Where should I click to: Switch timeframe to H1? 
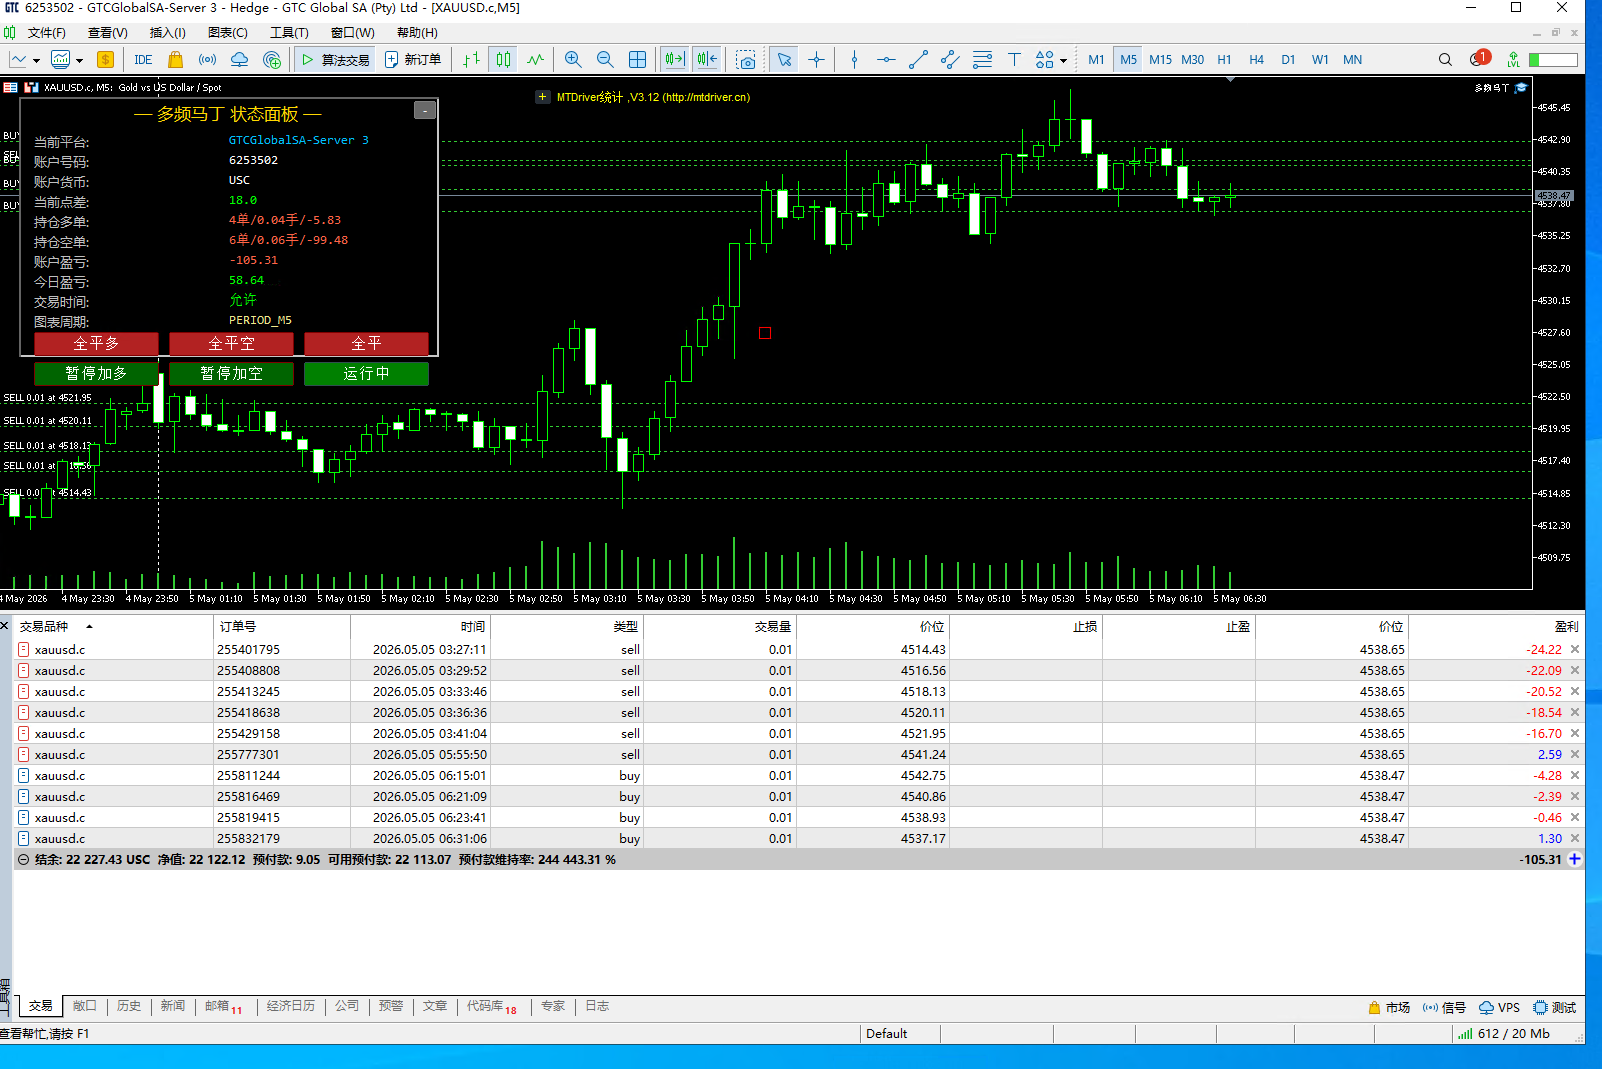click(1224, 60)
